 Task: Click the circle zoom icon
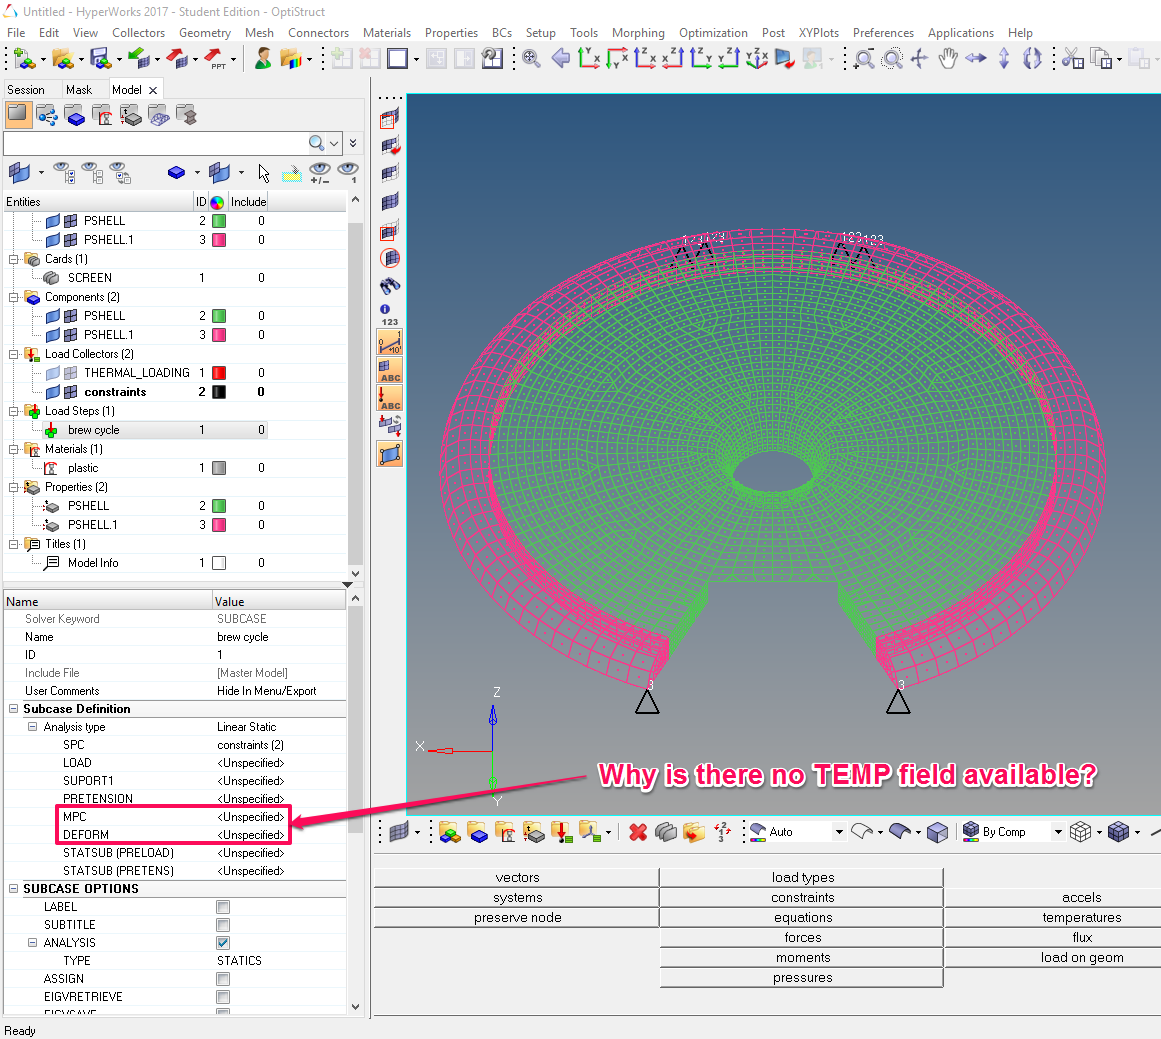click(x=892, y=59)
